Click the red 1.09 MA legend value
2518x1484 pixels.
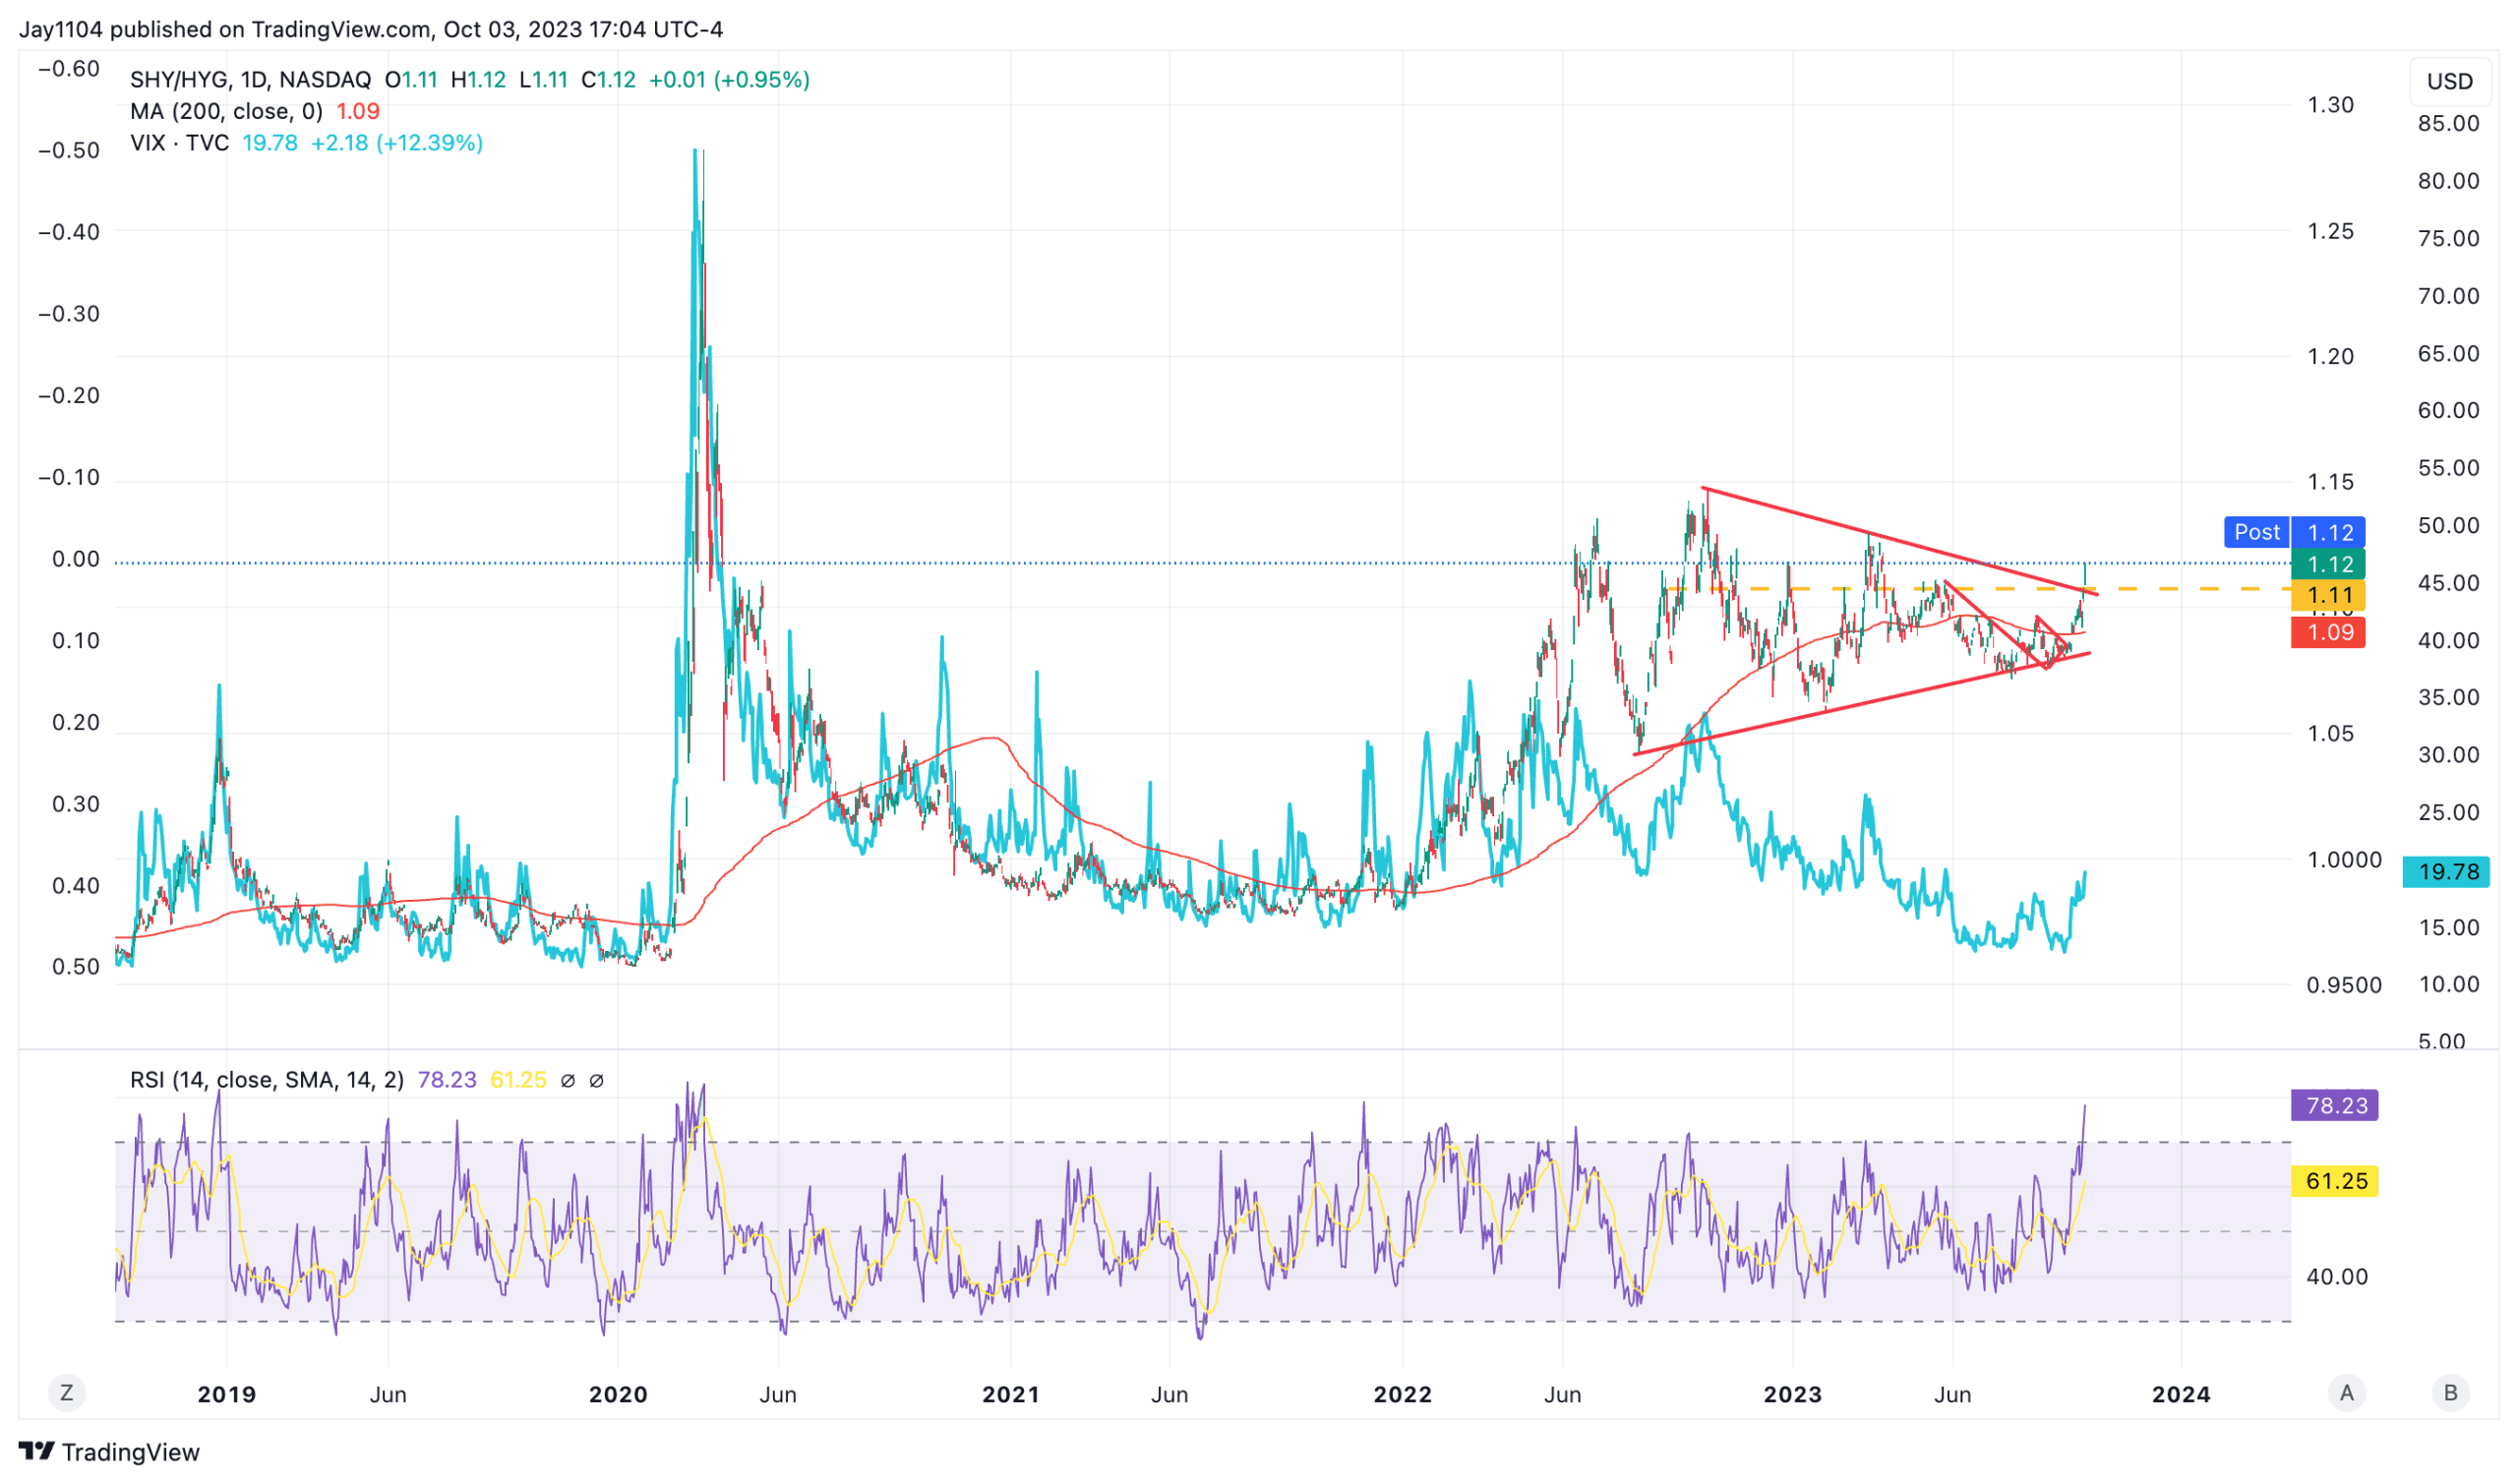click(358, 111)
